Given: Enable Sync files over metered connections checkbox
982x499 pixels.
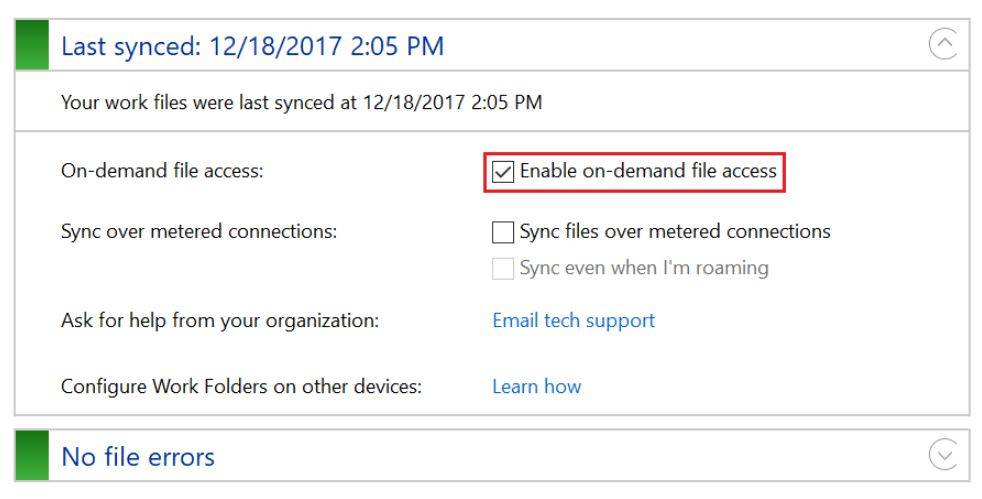Looking at the screenshot, I should [502, 232].
